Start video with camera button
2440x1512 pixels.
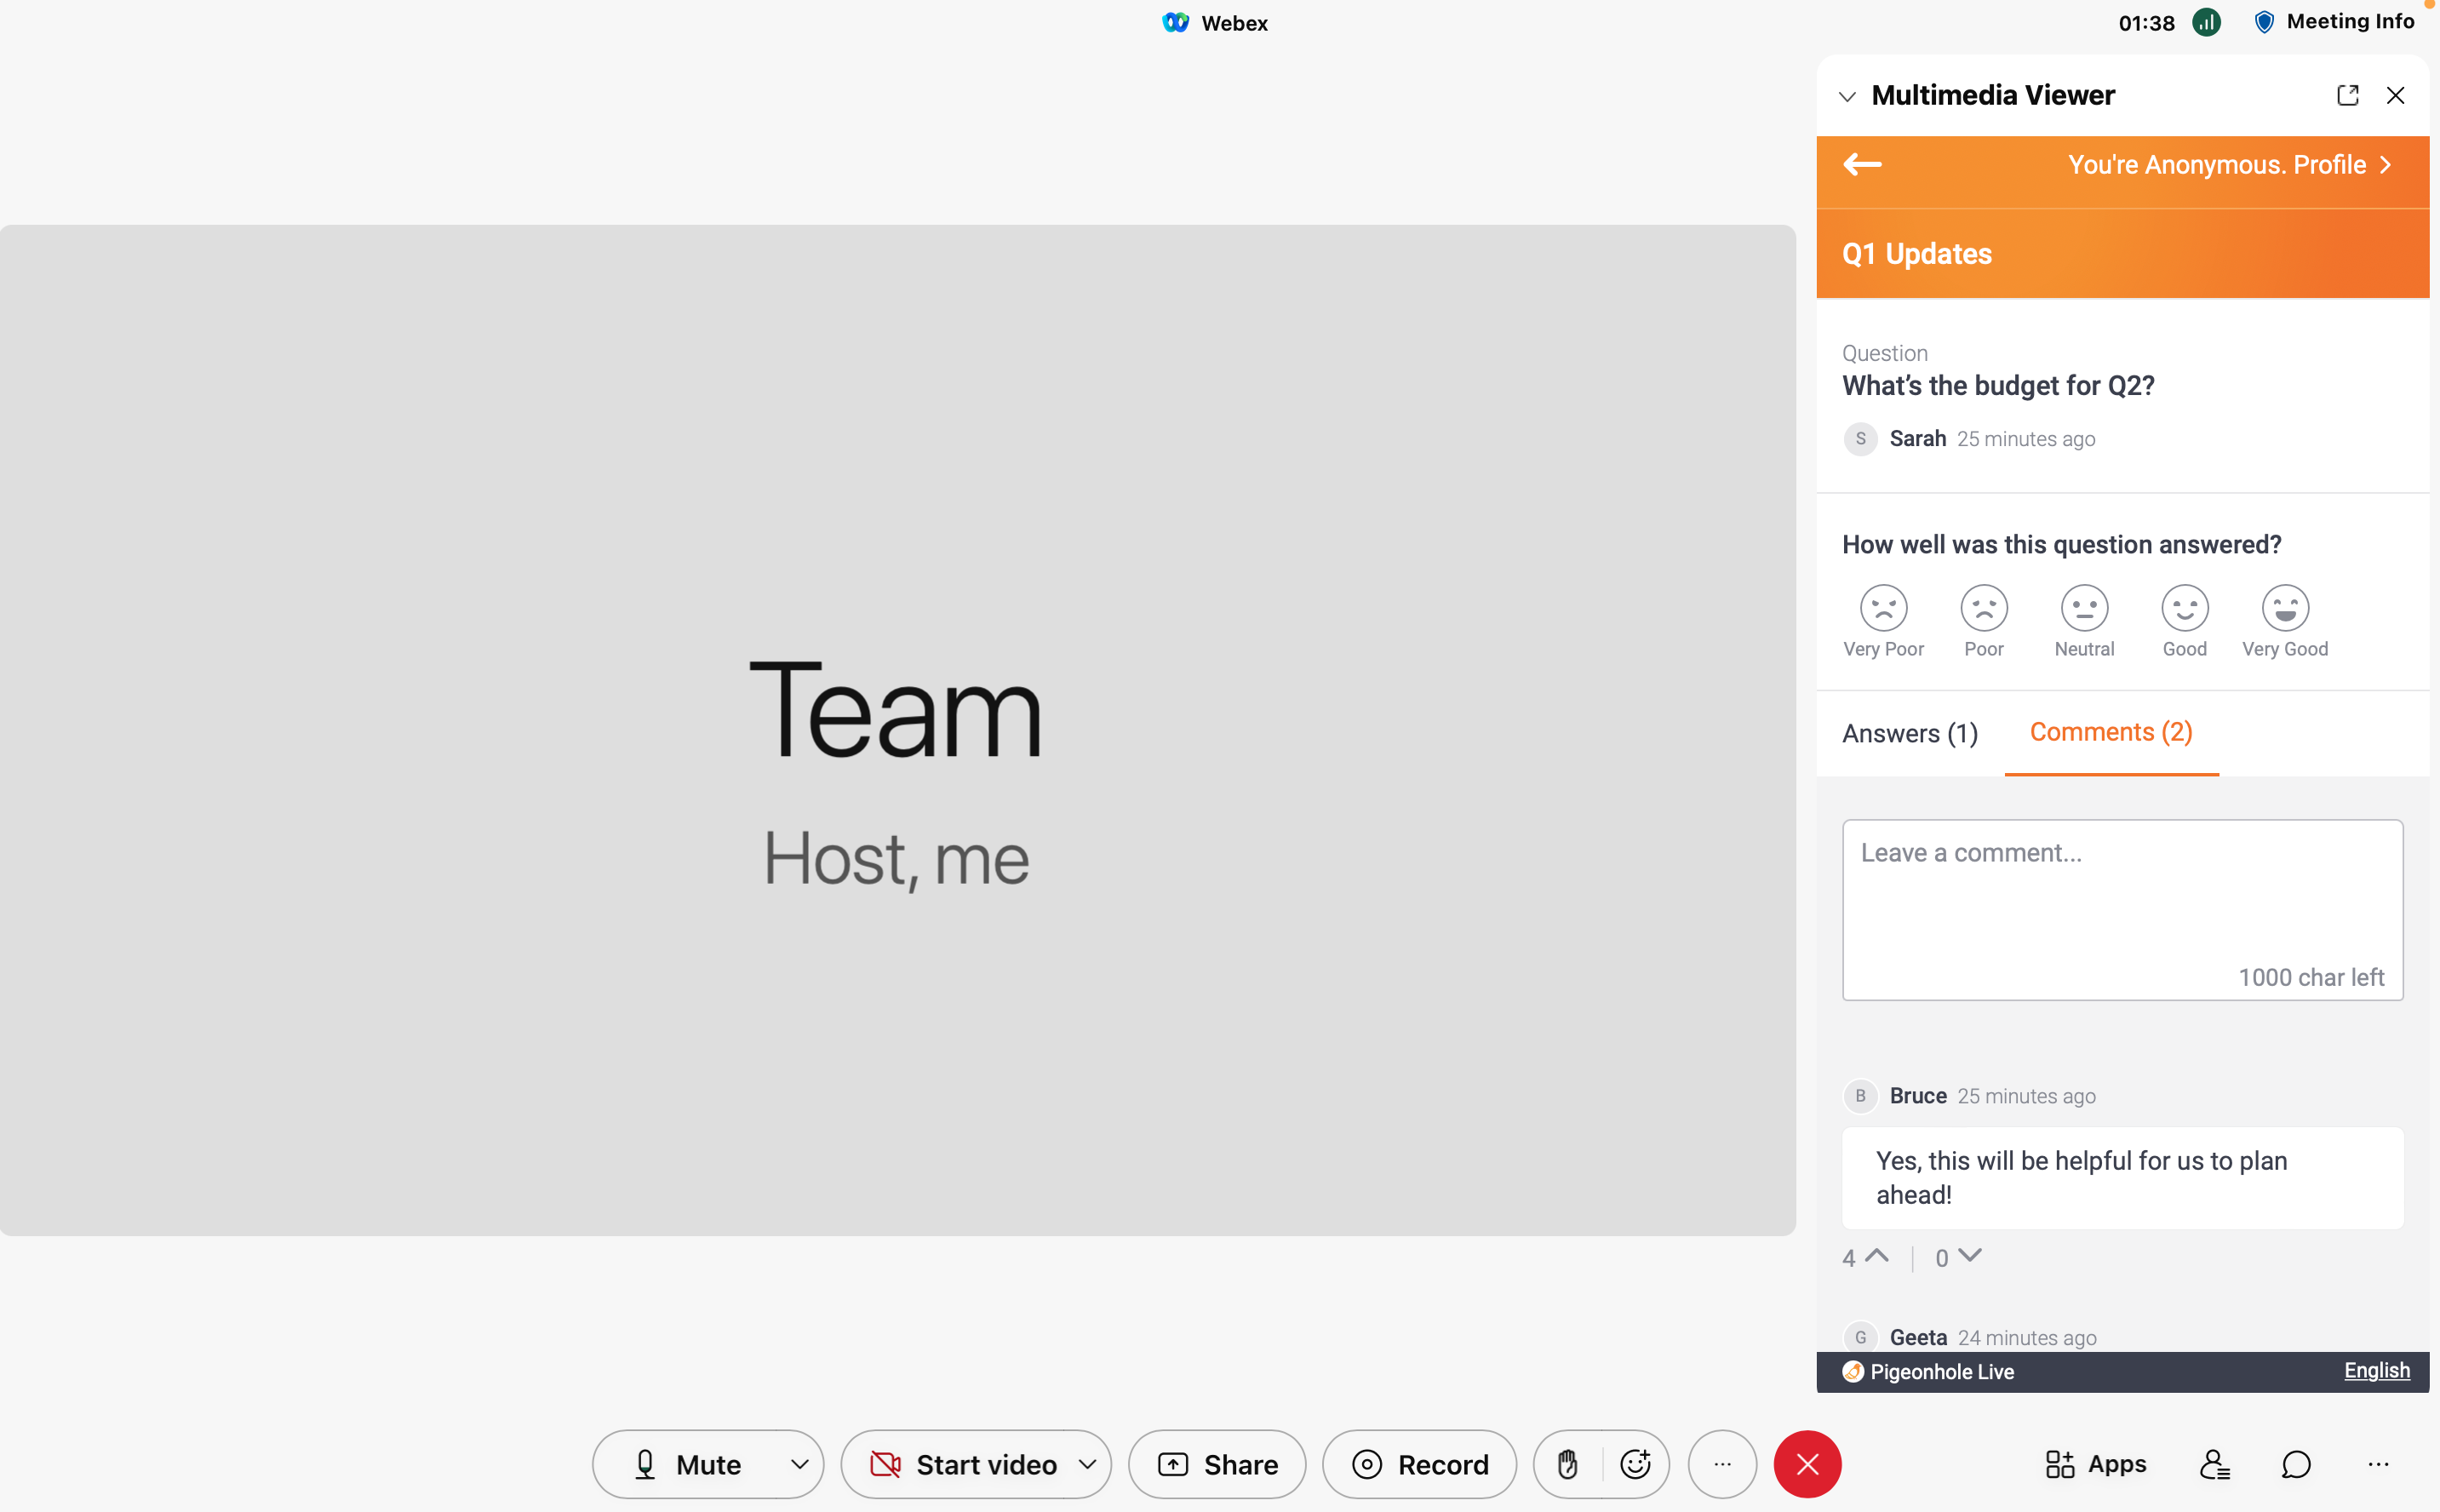tap(962, 1464)
